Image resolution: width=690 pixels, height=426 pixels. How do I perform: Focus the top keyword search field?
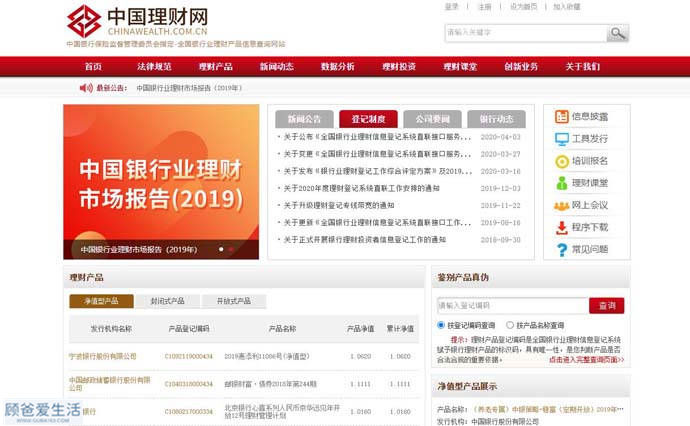[525, 33]
